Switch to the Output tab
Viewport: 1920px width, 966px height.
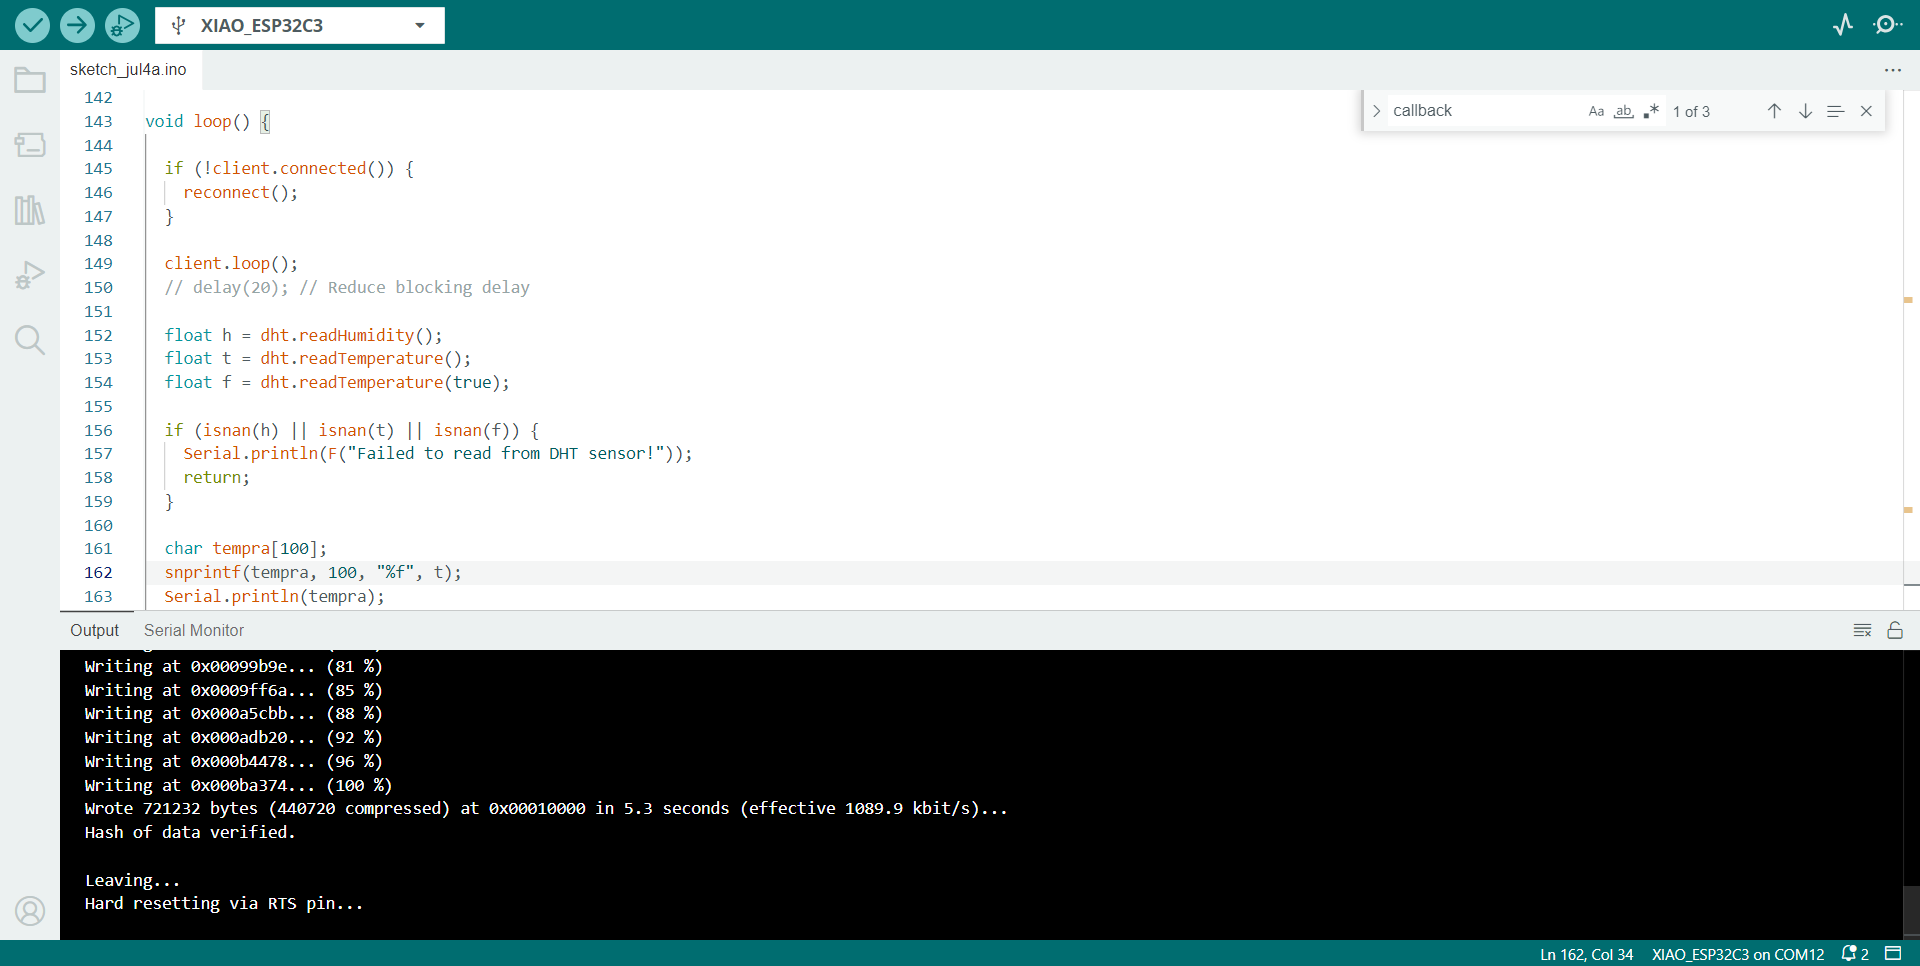[94, 630]
